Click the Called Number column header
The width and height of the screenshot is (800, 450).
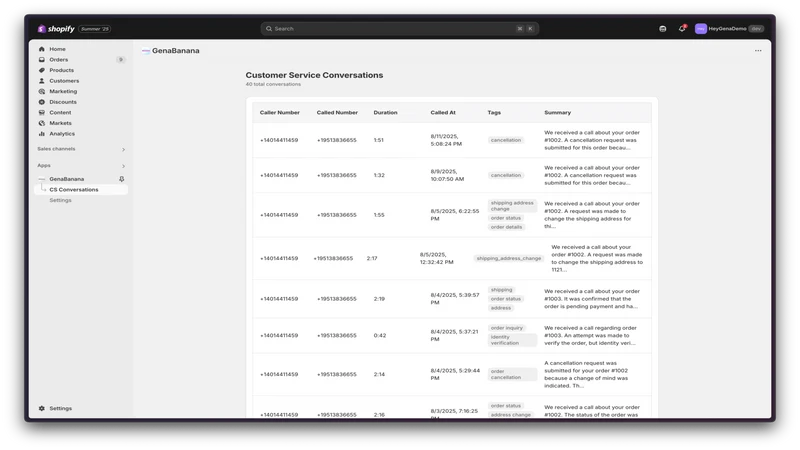coord(337,113)
